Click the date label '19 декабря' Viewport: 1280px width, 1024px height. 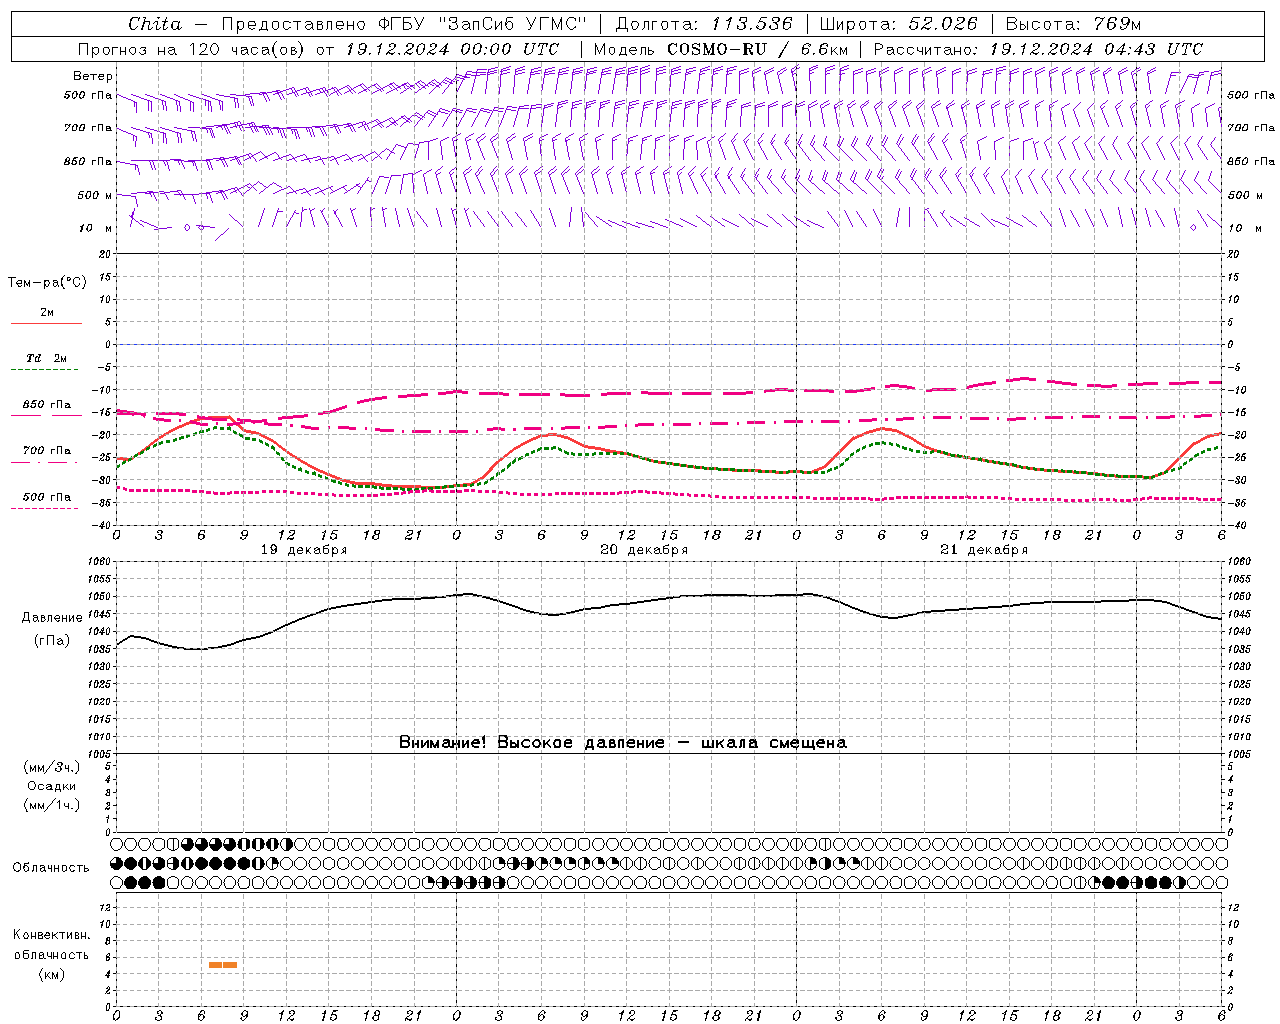pos(304,550)
